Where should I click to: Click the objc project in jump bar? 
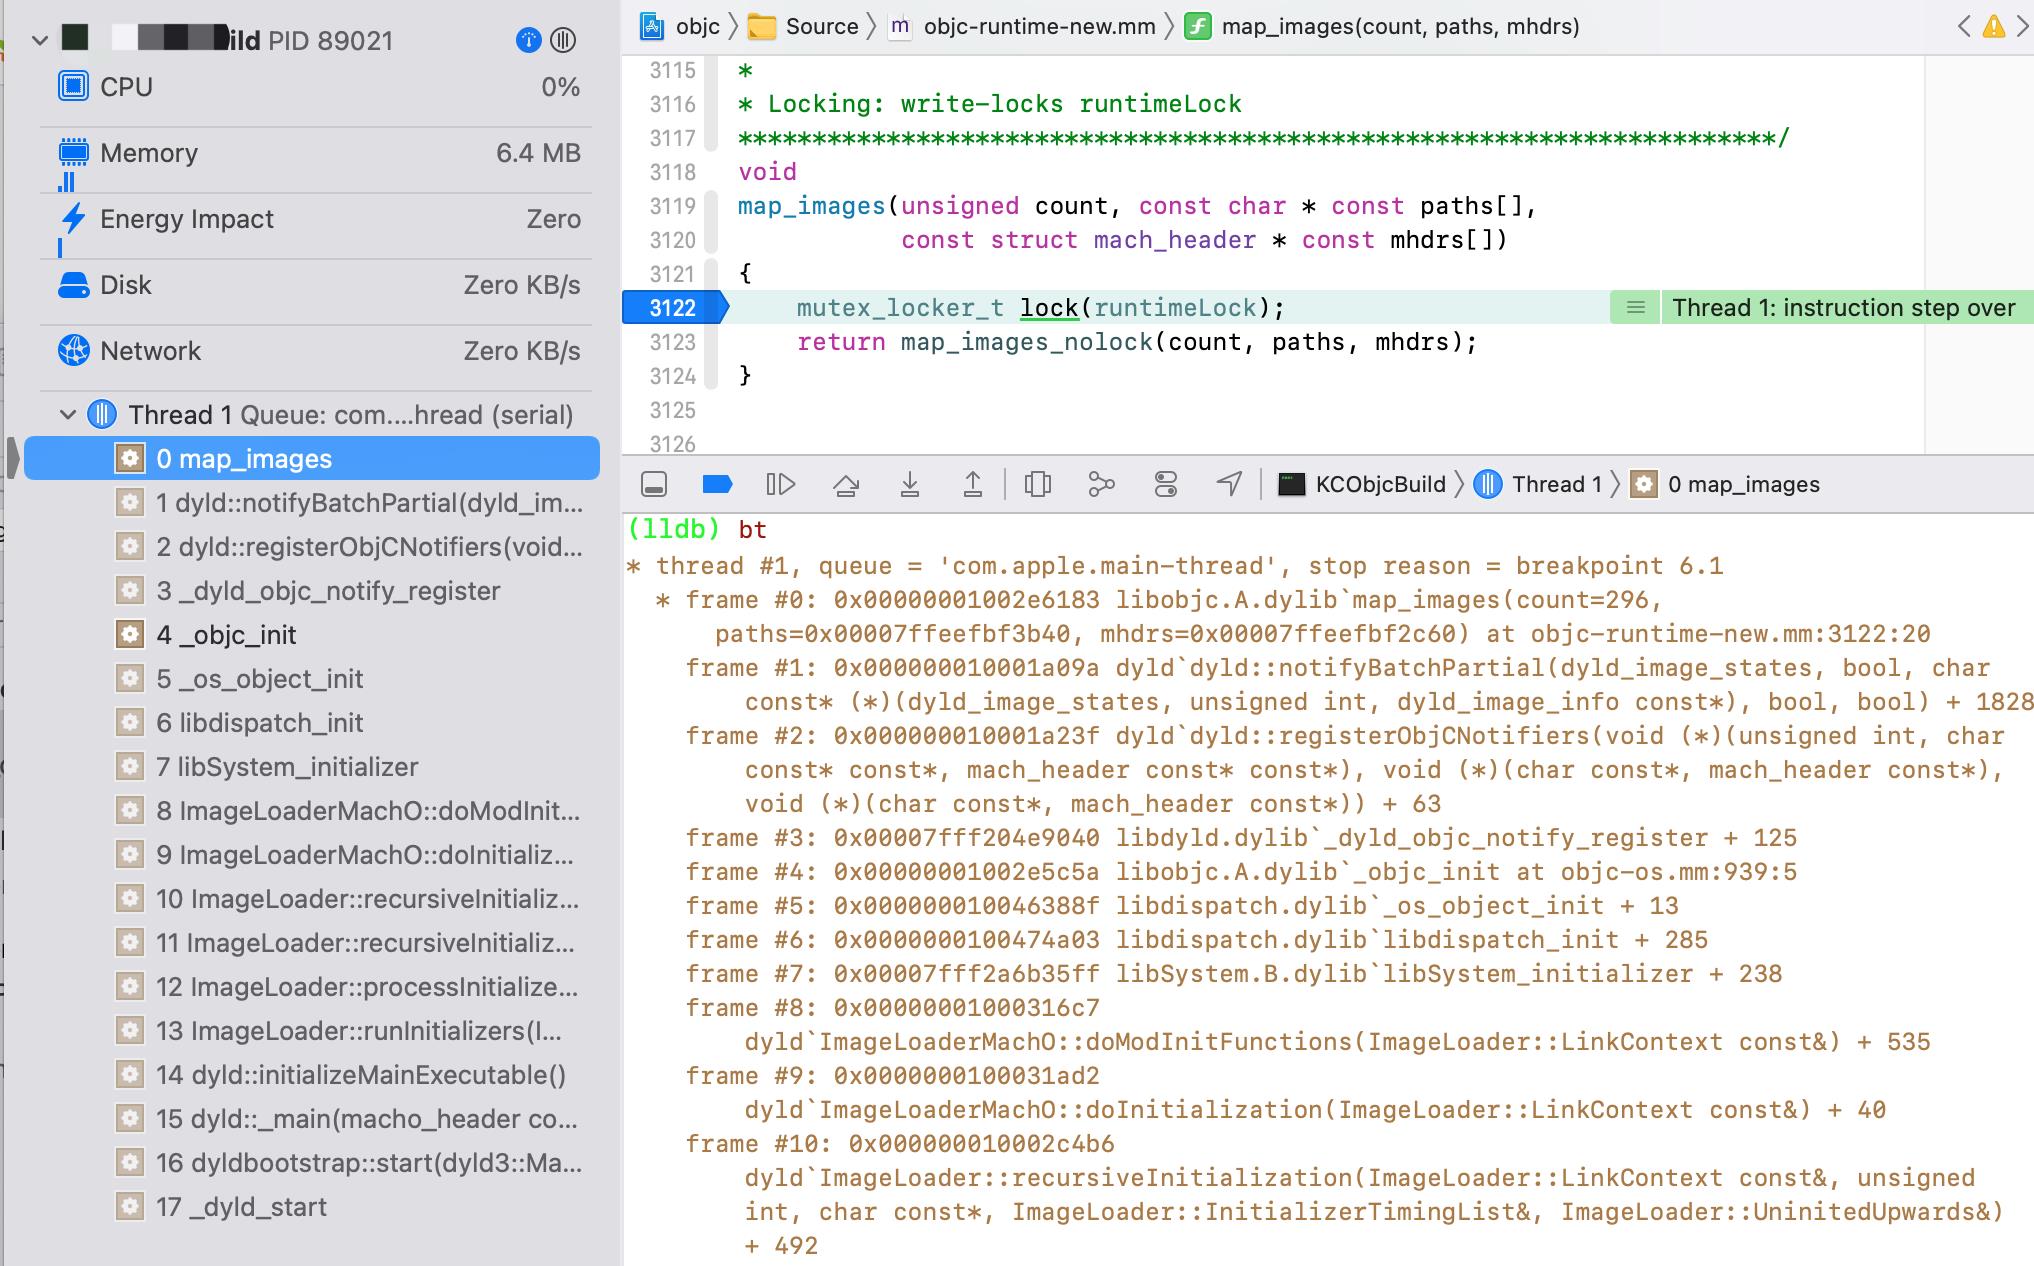(x=681, y=26)
